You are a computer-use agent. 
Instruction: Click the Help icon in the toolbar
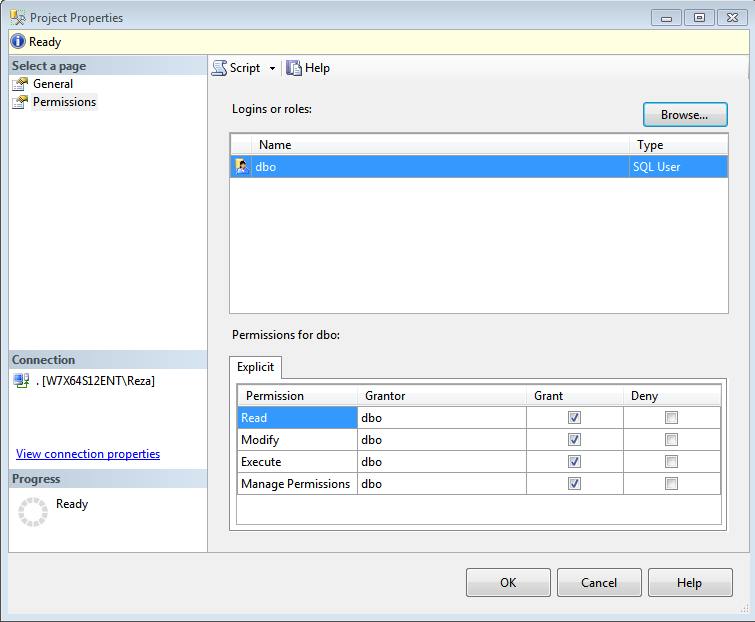[294, 68]
